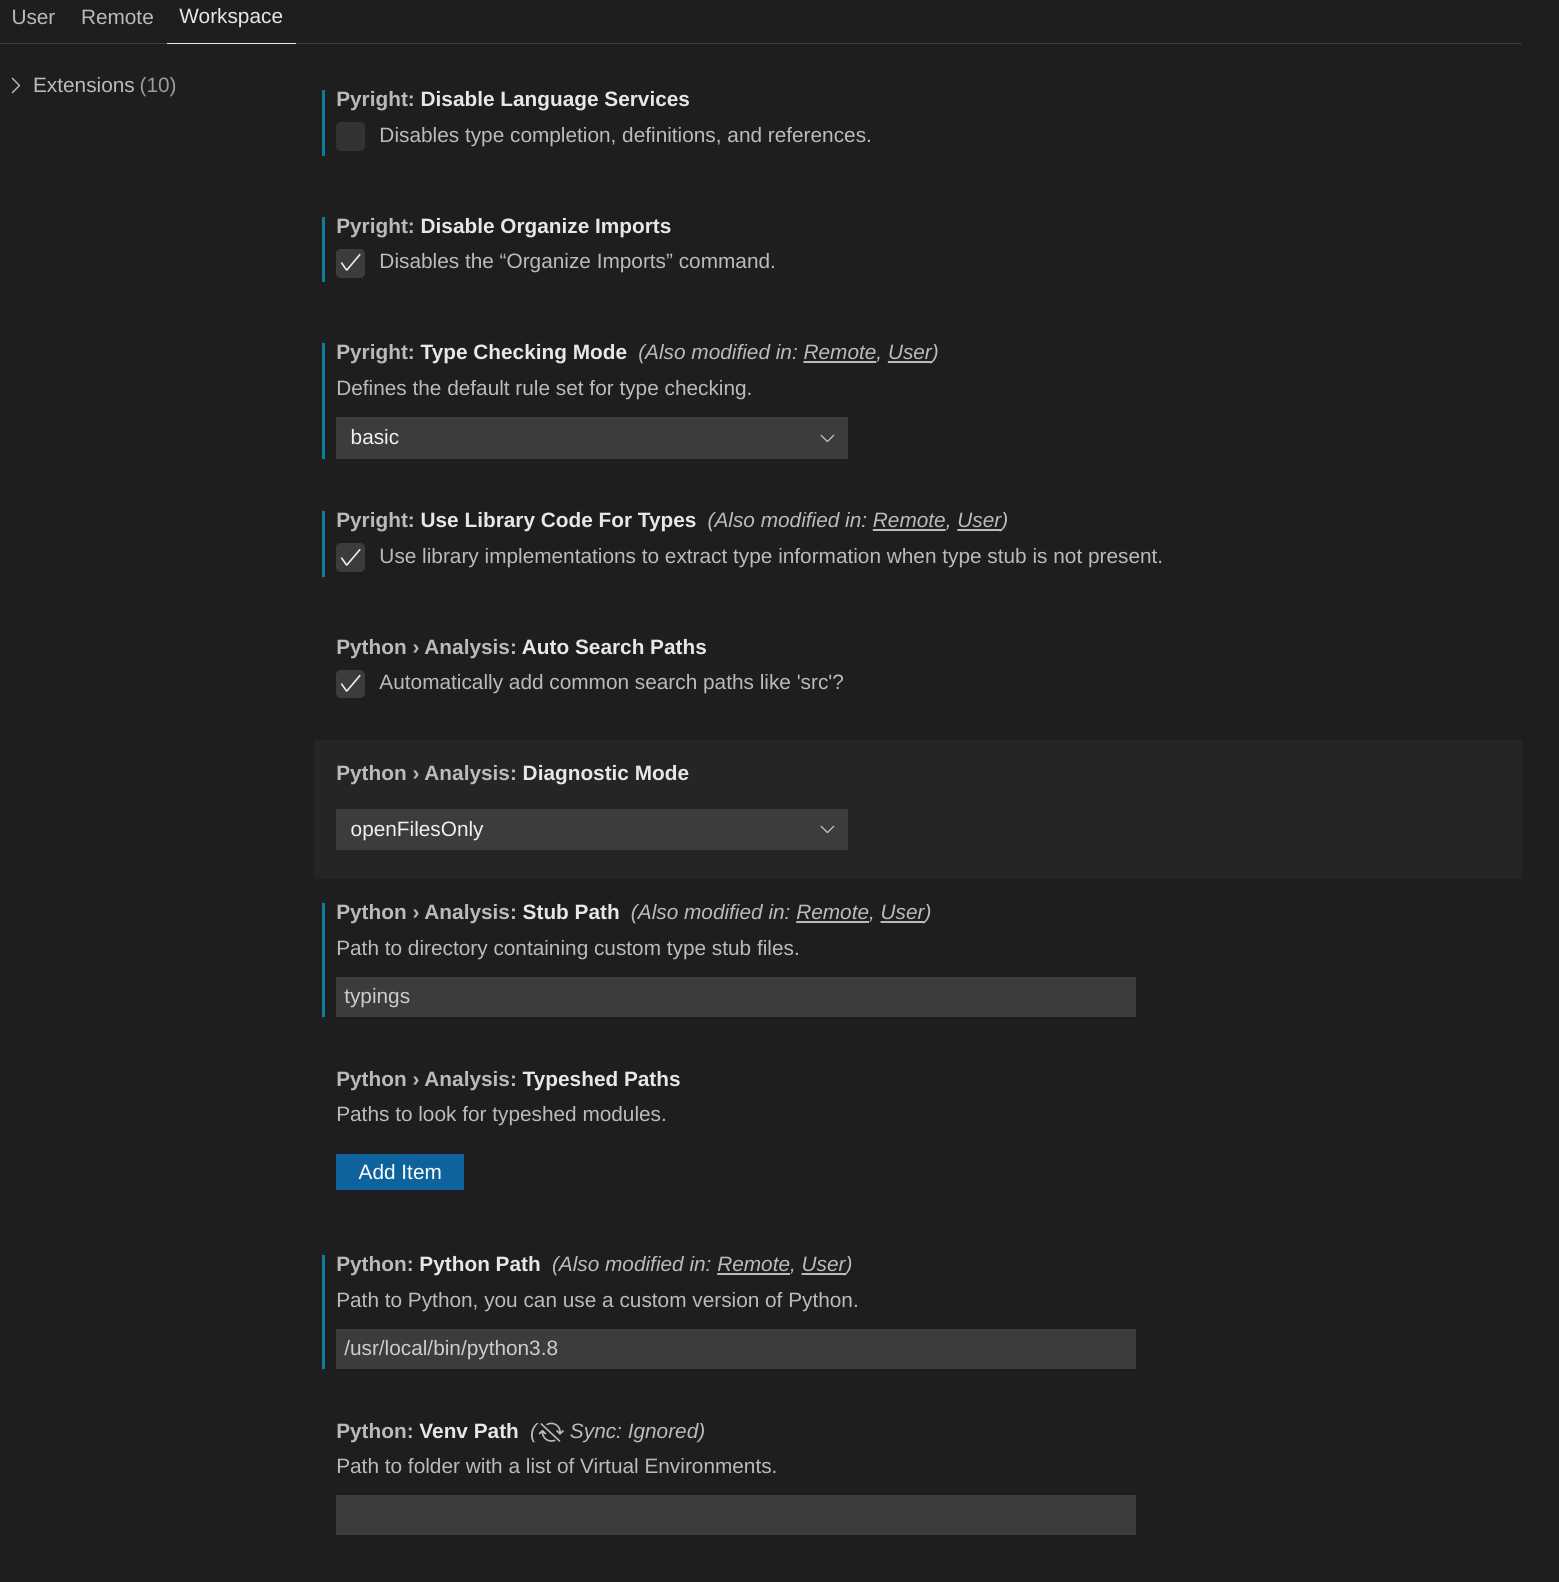Screen dimensions: 1559x1582
Task: Add Item to Typeshed Paths
Action: click(x=400, y=1172)
